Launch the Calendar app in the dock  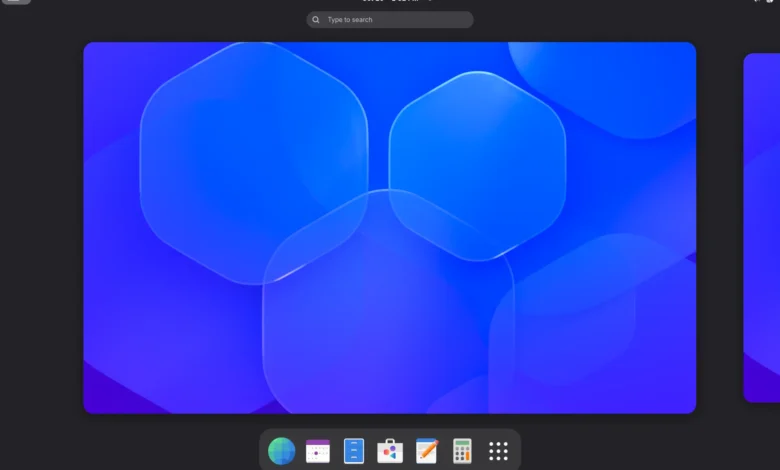(318, 451)
